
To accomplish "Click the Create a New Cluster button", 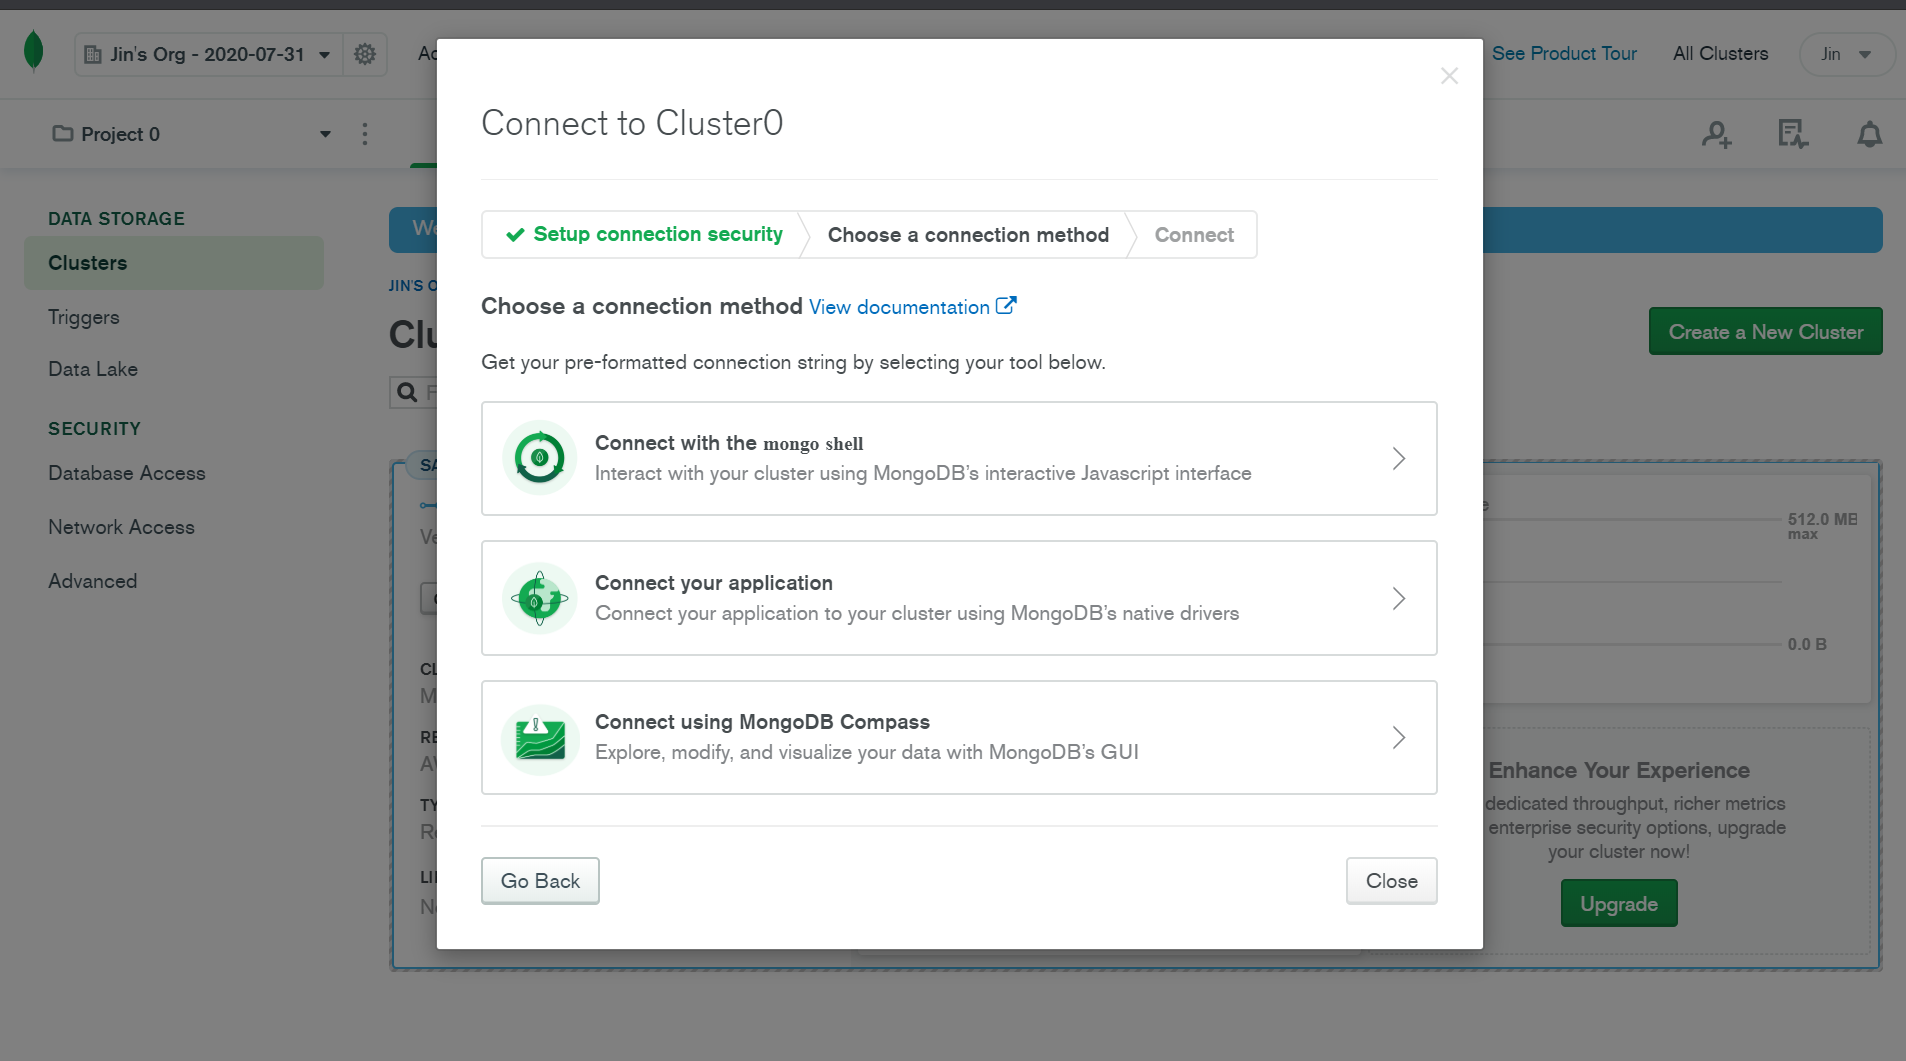I will (1764, 331).
